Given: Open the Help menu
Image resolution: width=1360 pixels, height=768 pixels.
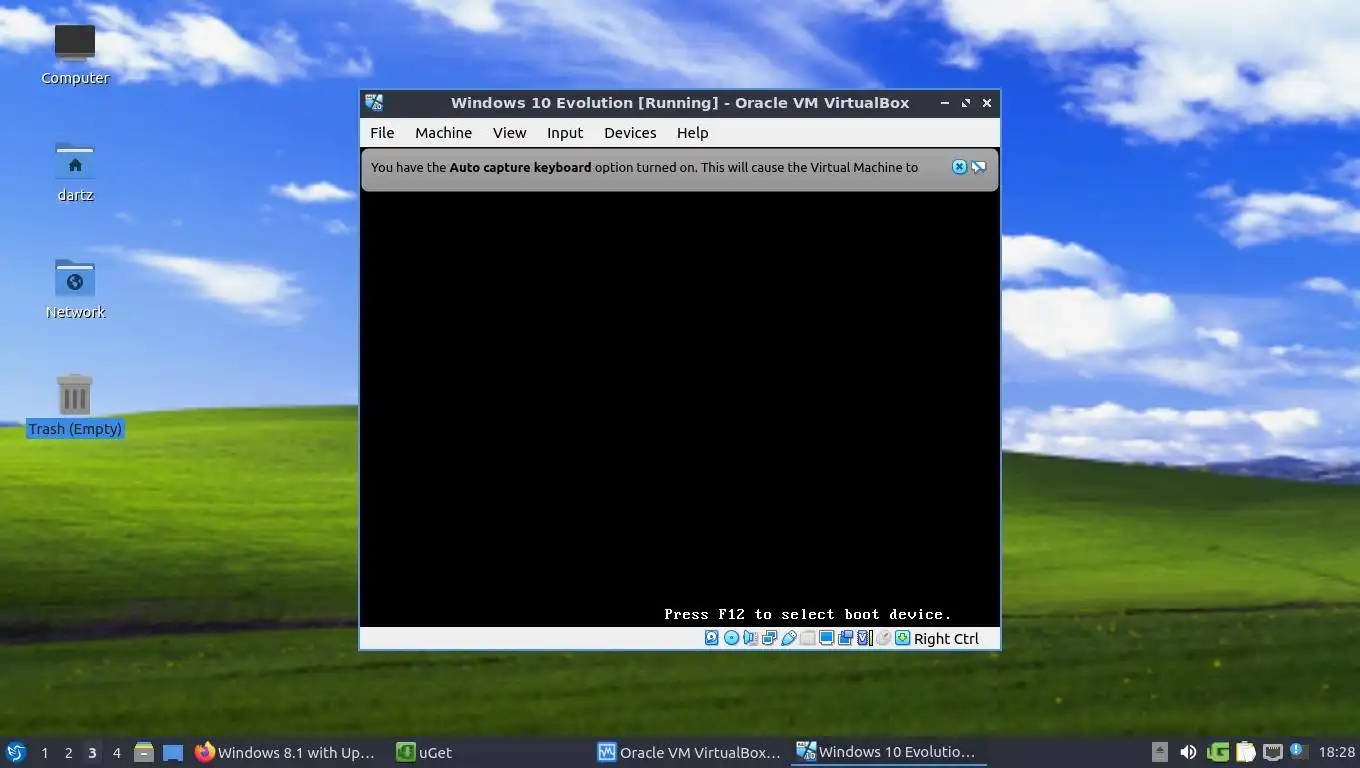Looking at the screenshot, I should 692,133.
